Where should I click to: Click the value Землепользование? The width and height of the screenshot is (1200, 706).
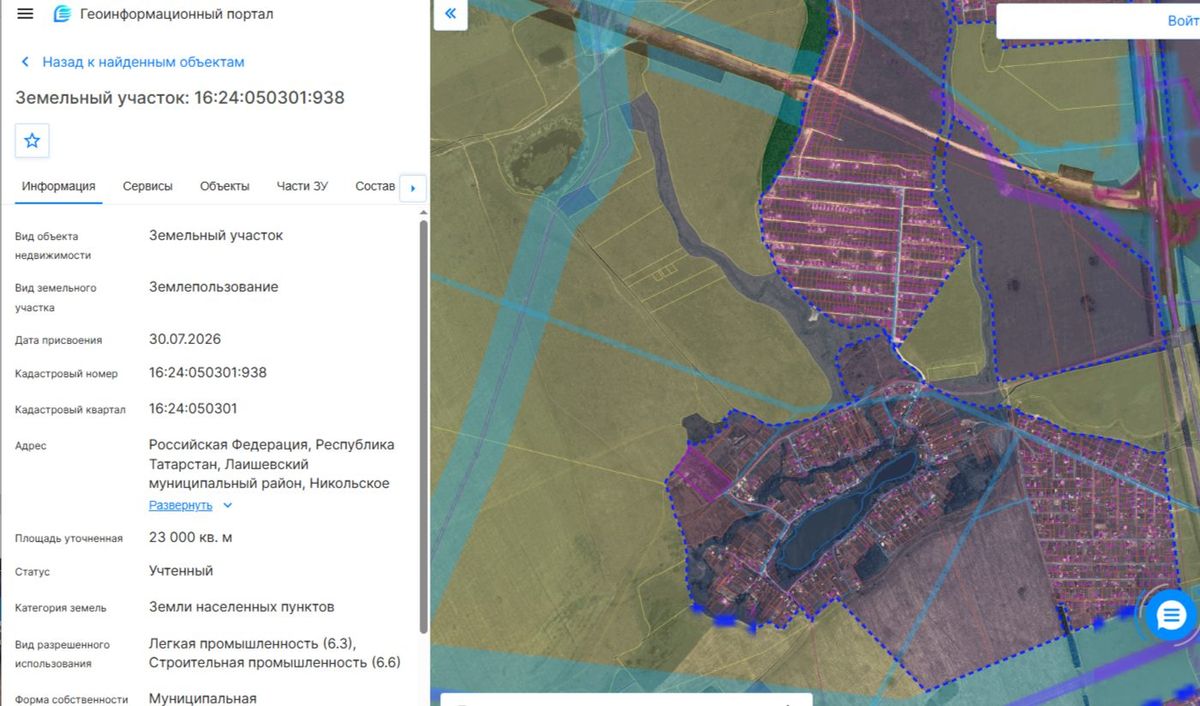click(x=214, y=287)
